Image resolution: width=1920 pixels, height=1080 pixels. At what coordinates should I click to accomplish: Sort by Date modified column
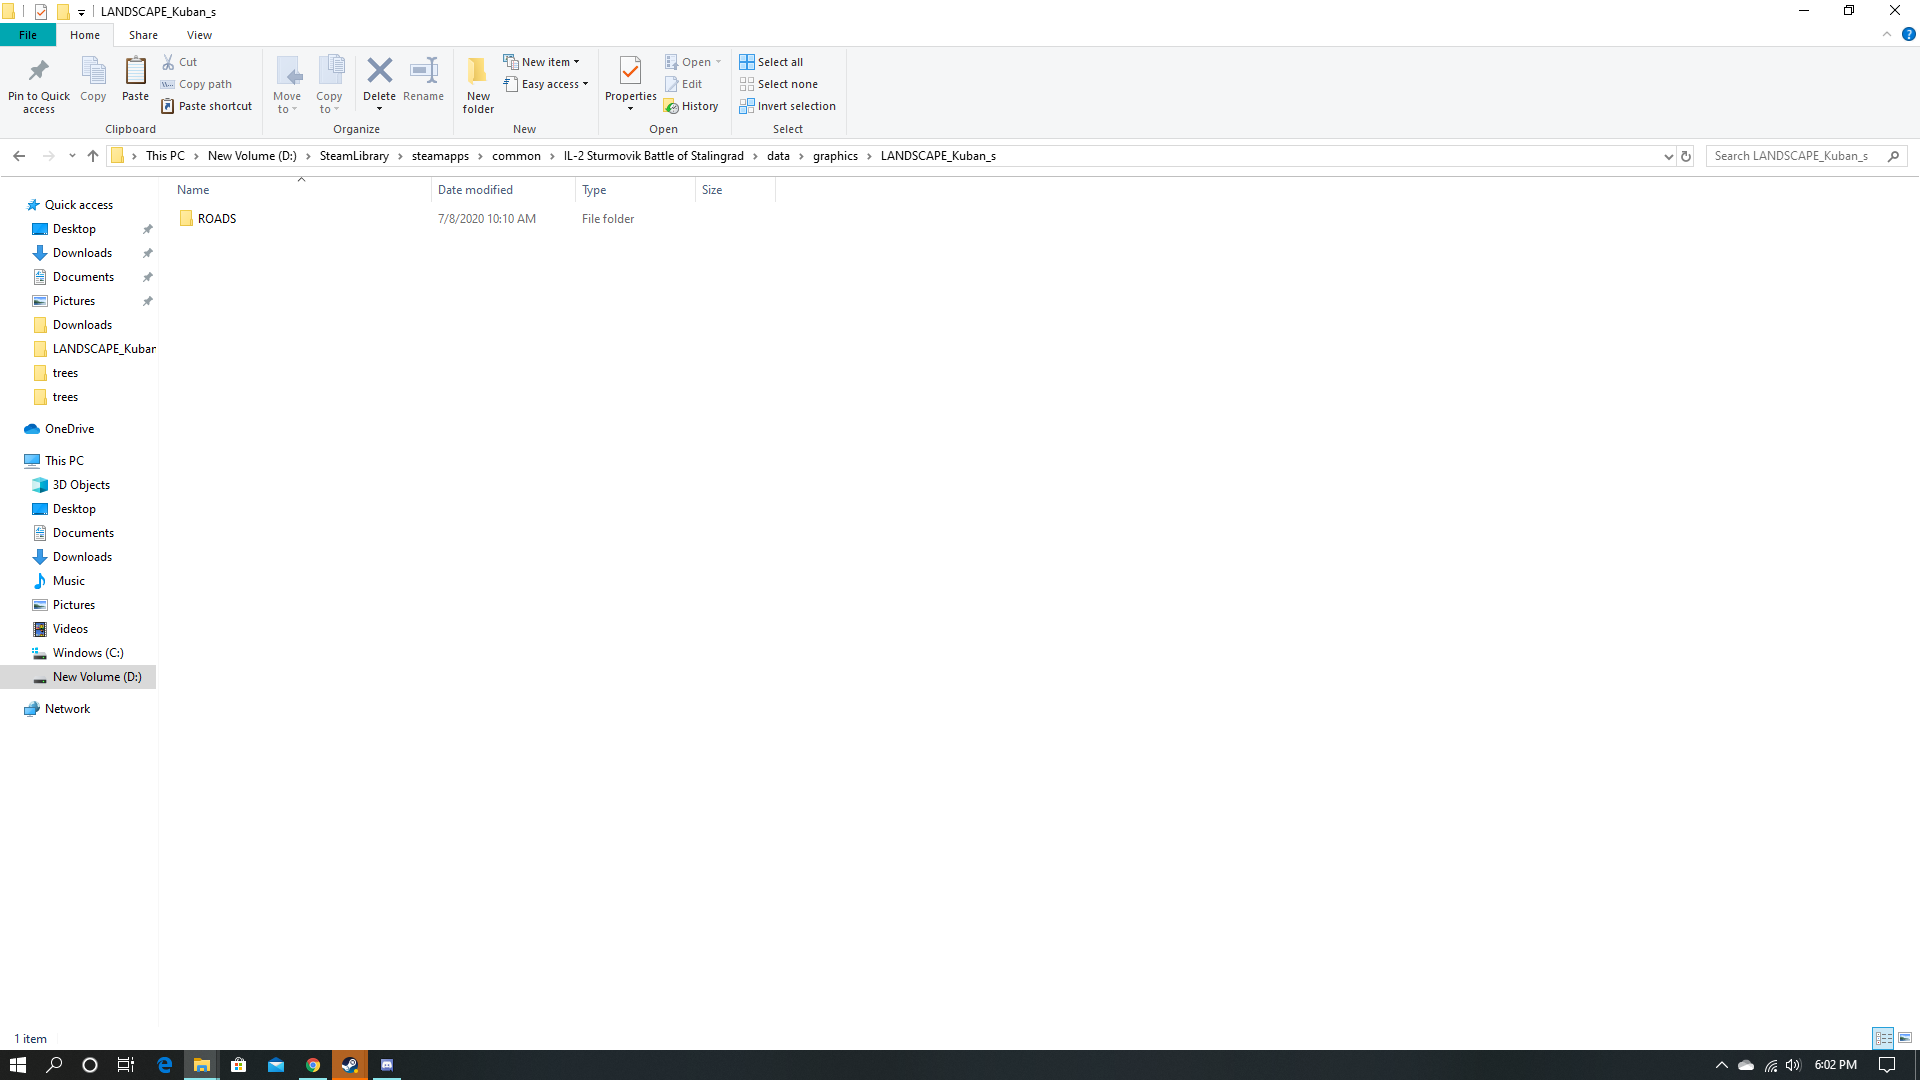(503, 190)
